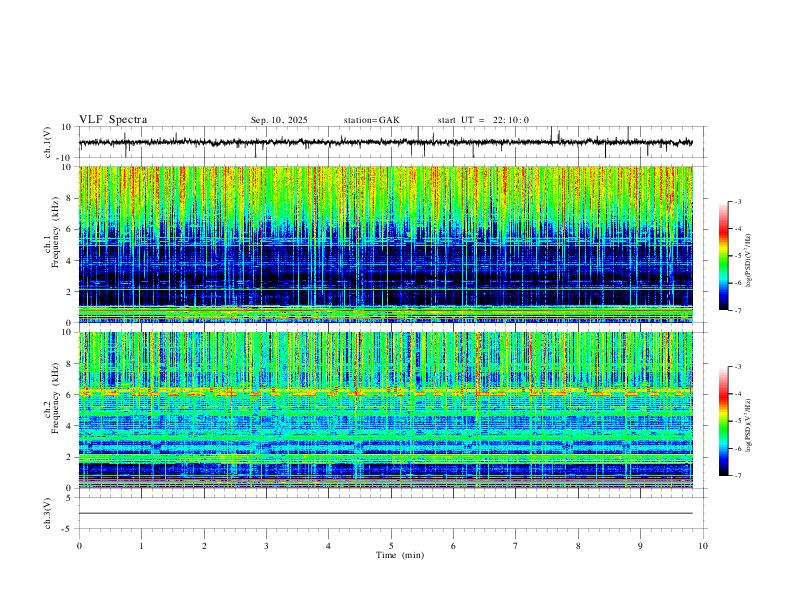Click the "Time (min)" axis title
The height and width of the screenshot is (612, 792).
click(400, 555)
